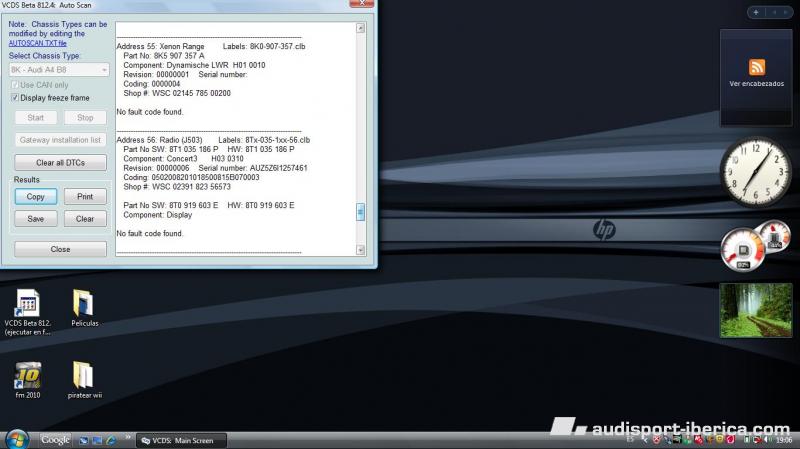The height and width of the screenshot is (449, 800).
Task: Click the battery power tray icon
Action: pyautogui.click(x=748, y=440)
